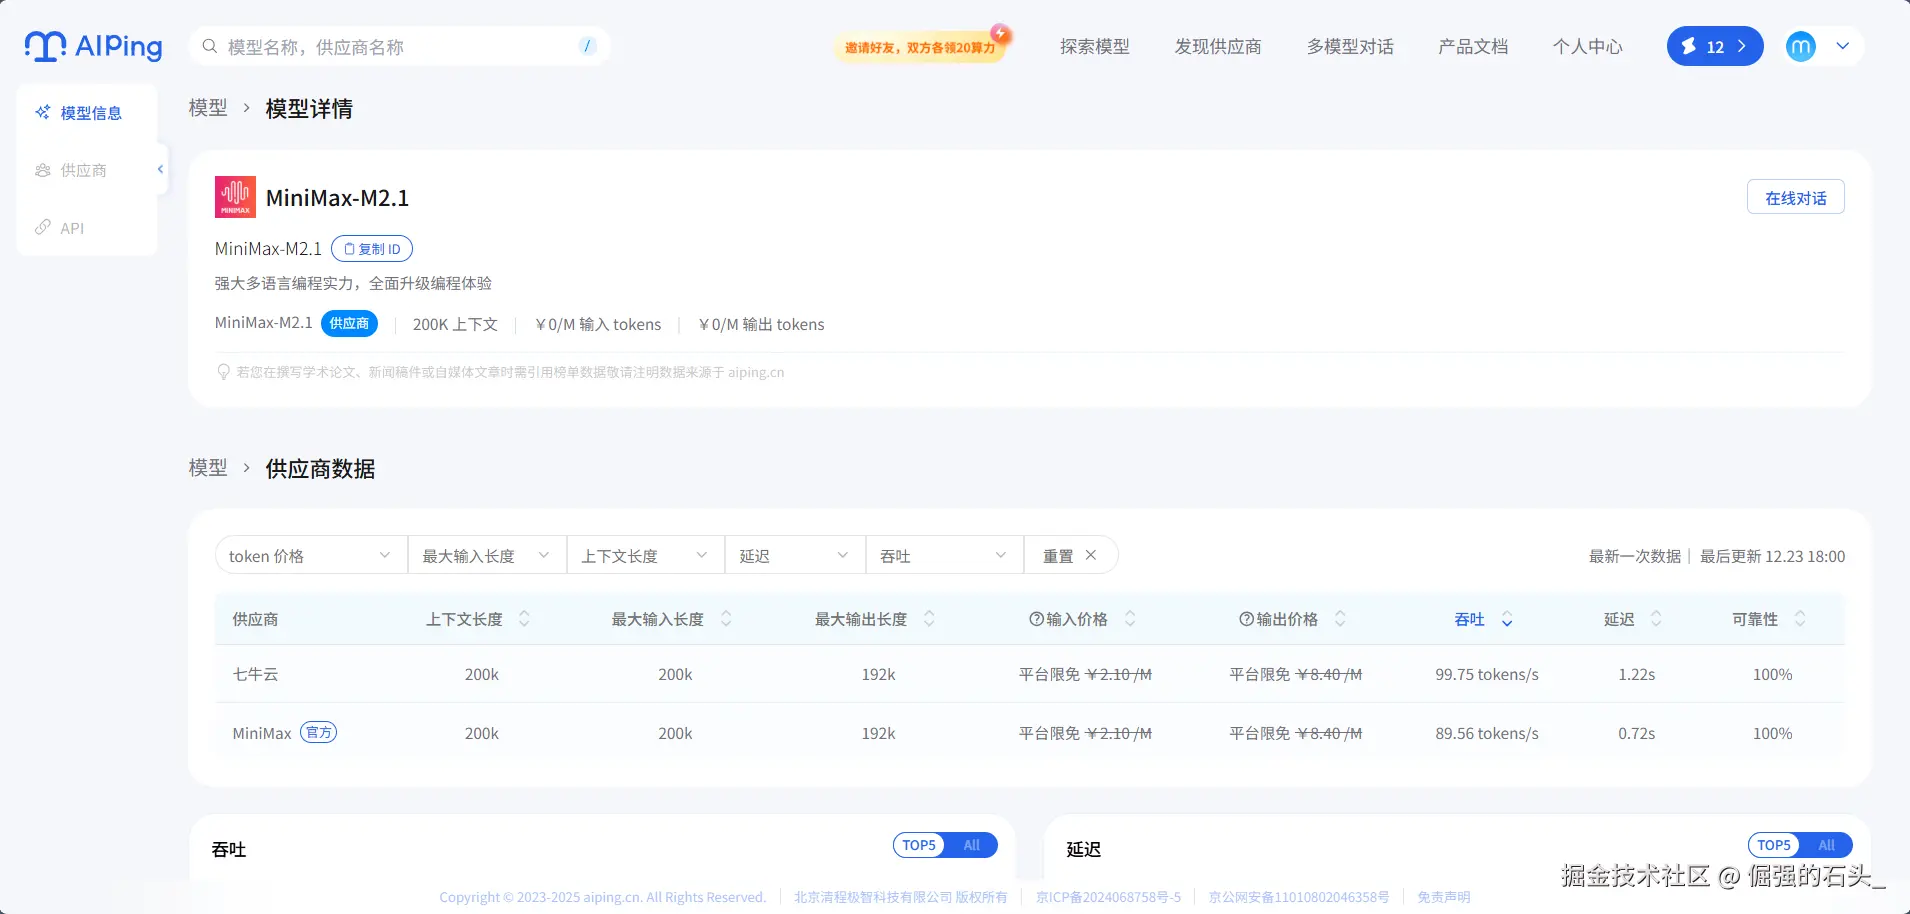Click the 在线对话 button

point(1796,197)
